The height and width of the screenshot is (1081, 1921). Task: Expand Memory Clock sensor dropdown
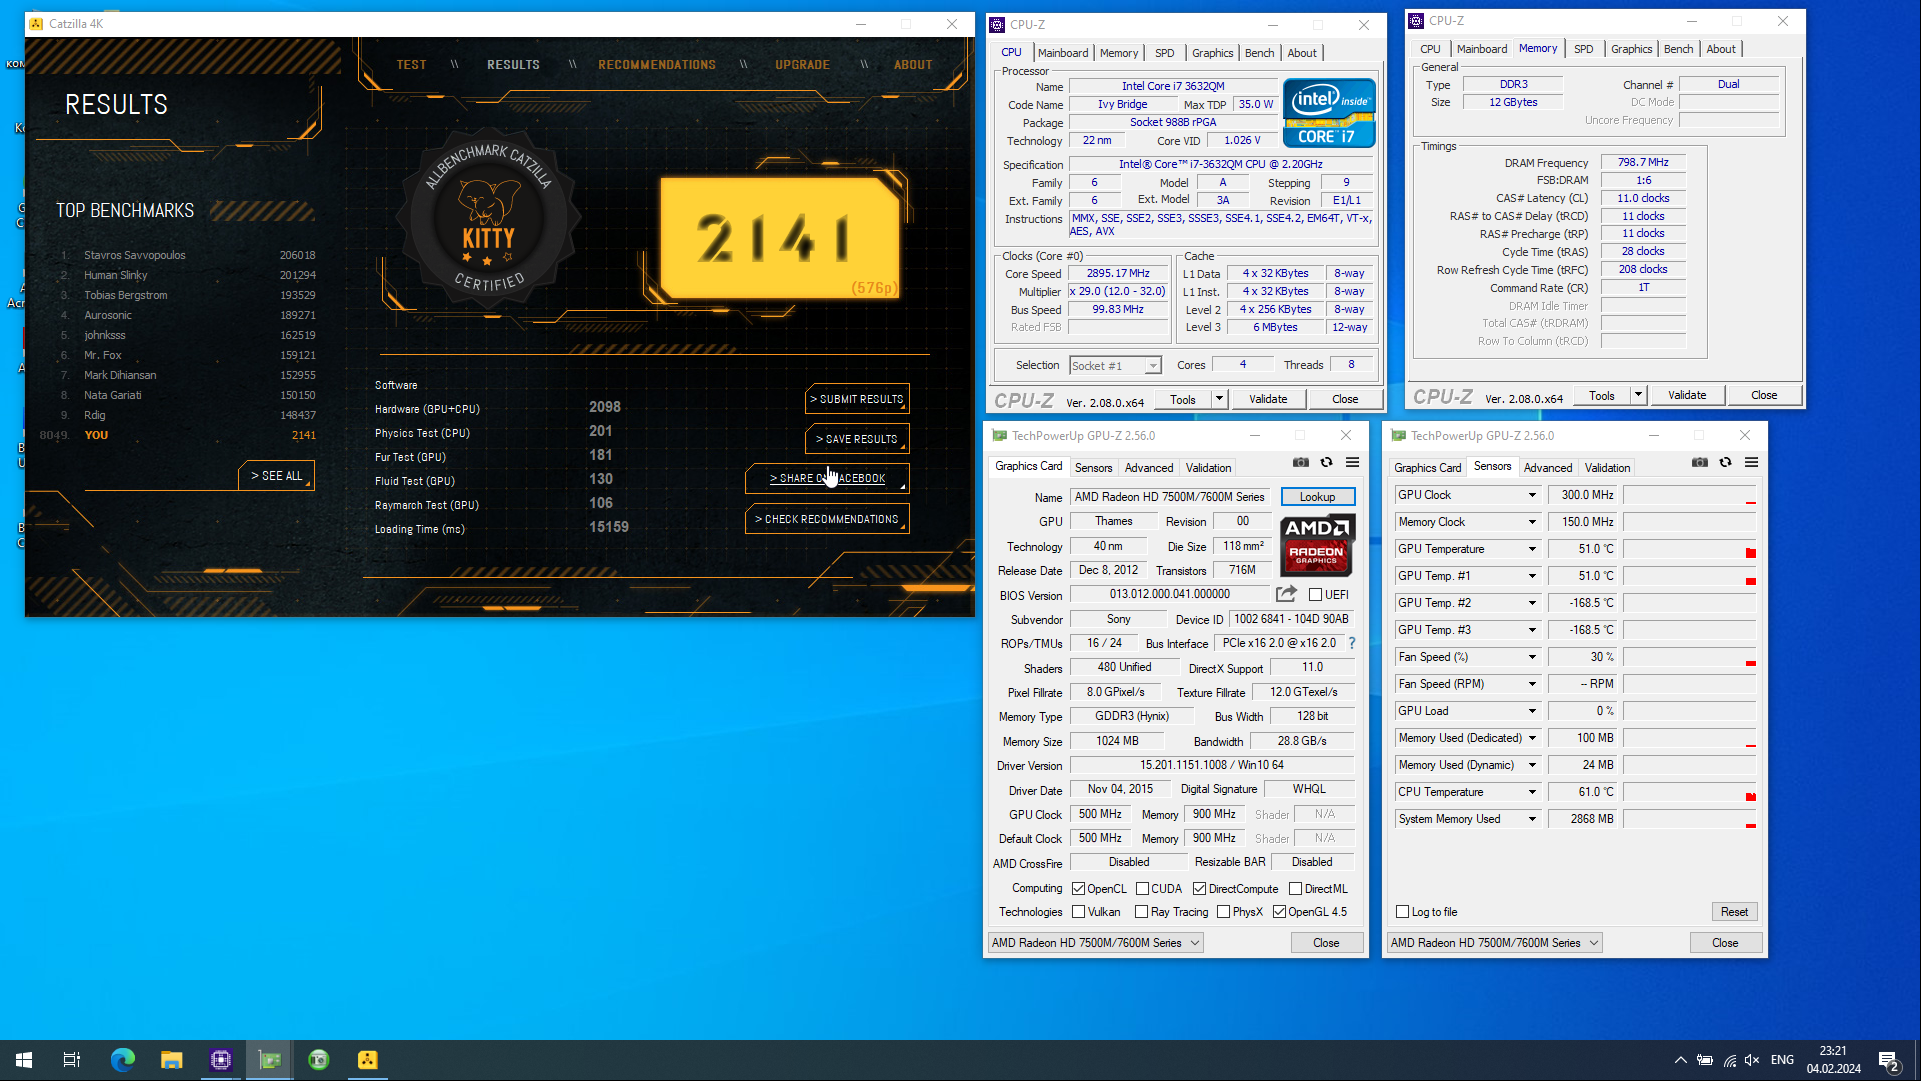coord(1532,522)
